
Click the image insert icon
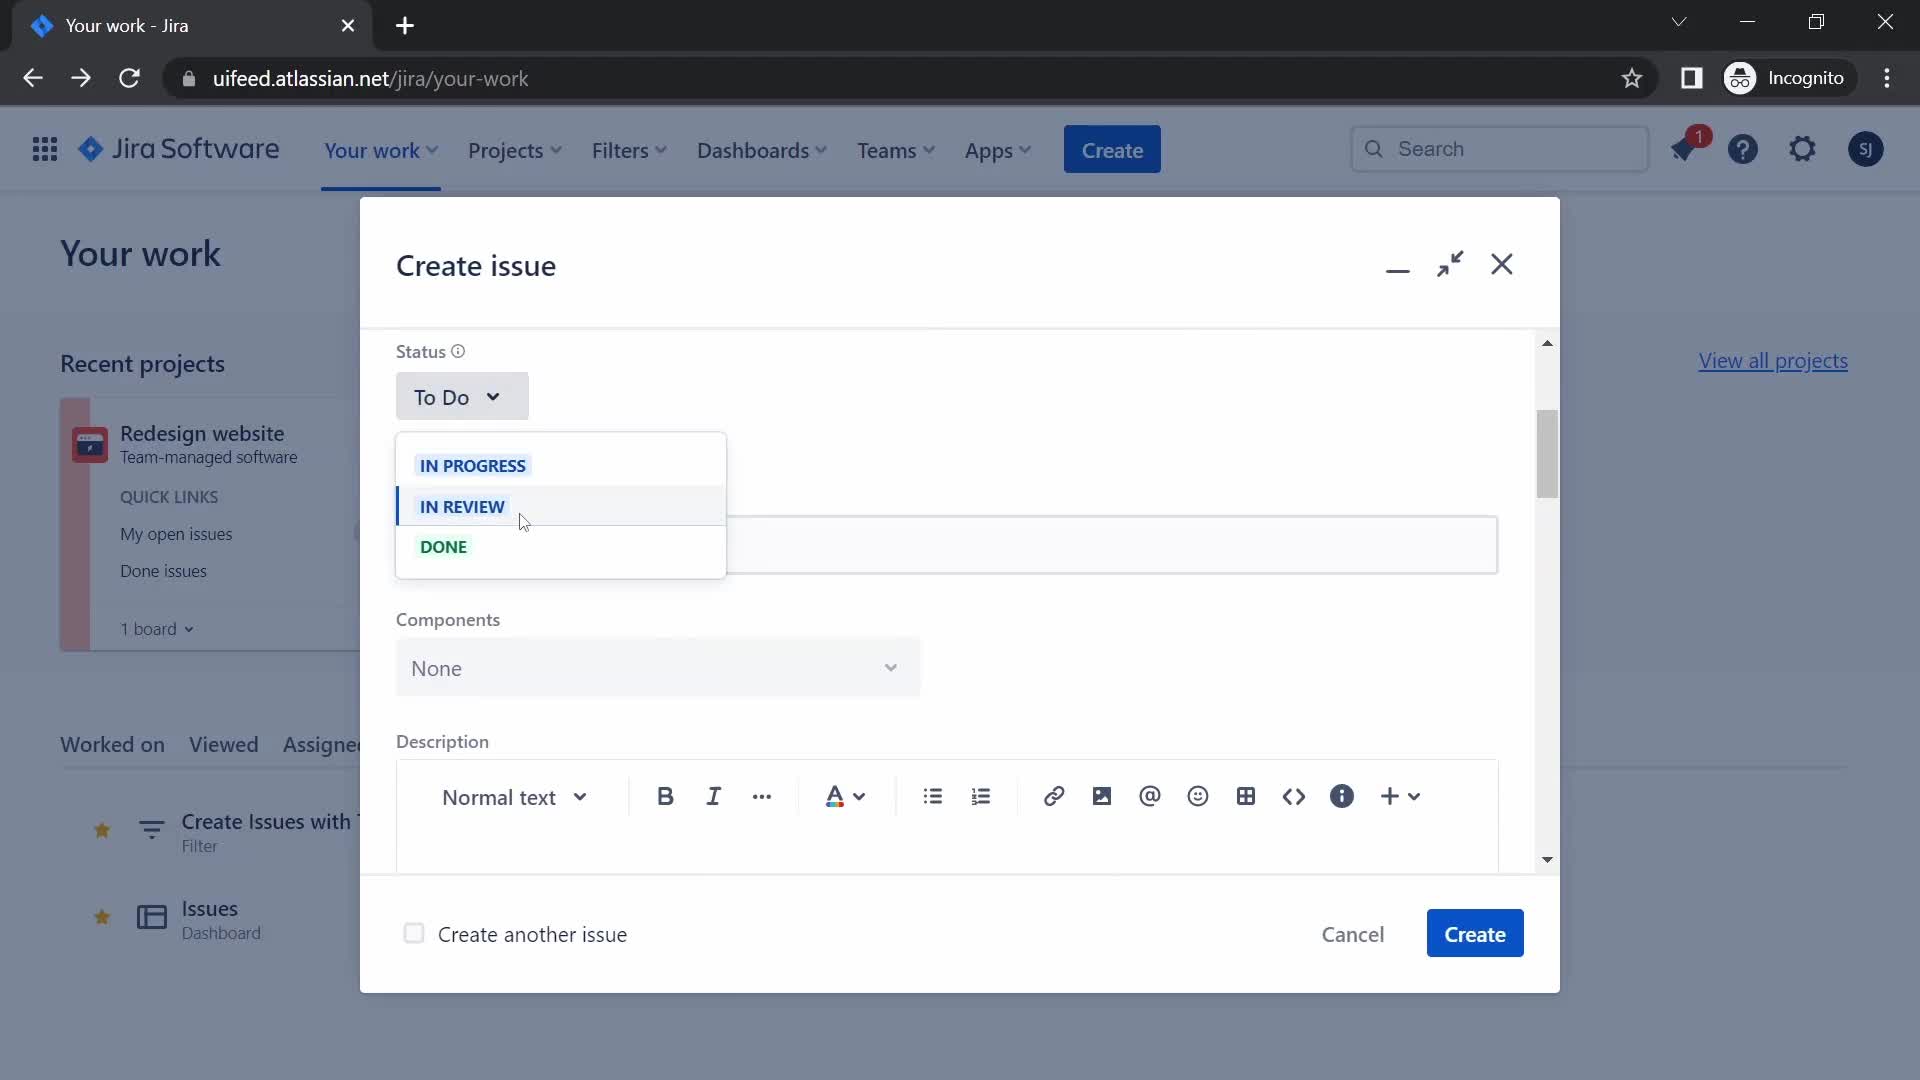coord(1101,795)
